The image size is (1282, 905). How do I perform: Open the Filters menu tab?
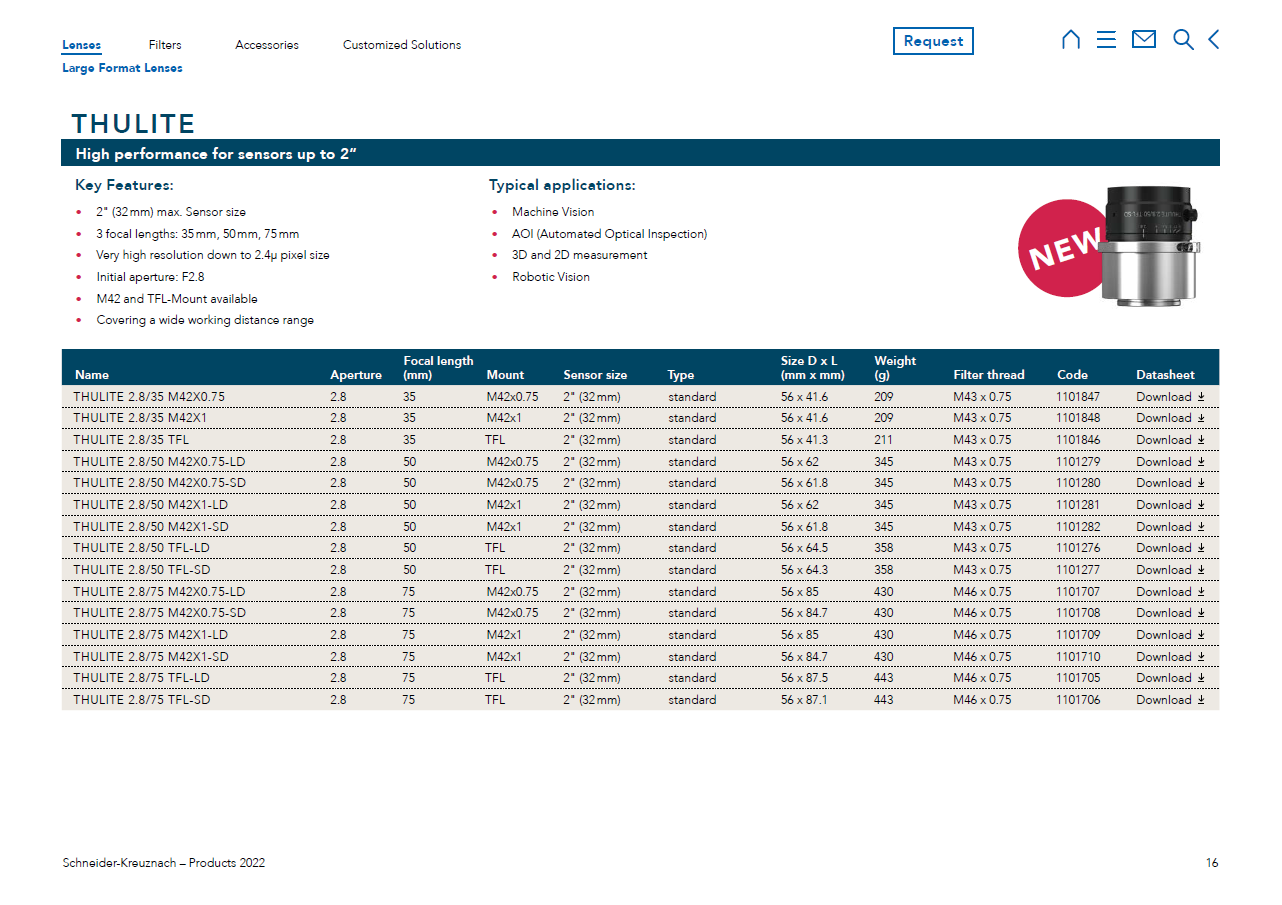(x=165, y=45)
